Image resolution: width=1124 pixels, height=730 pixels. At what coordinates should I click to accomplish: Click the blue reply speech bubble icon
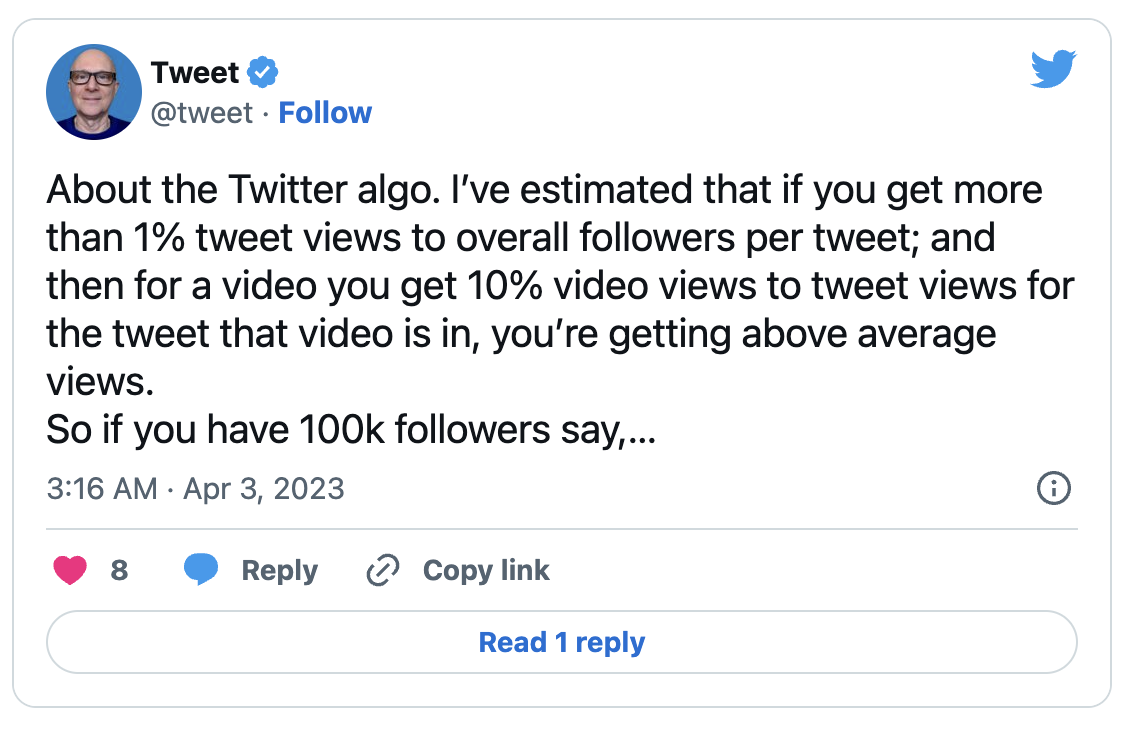click(201, 569)
